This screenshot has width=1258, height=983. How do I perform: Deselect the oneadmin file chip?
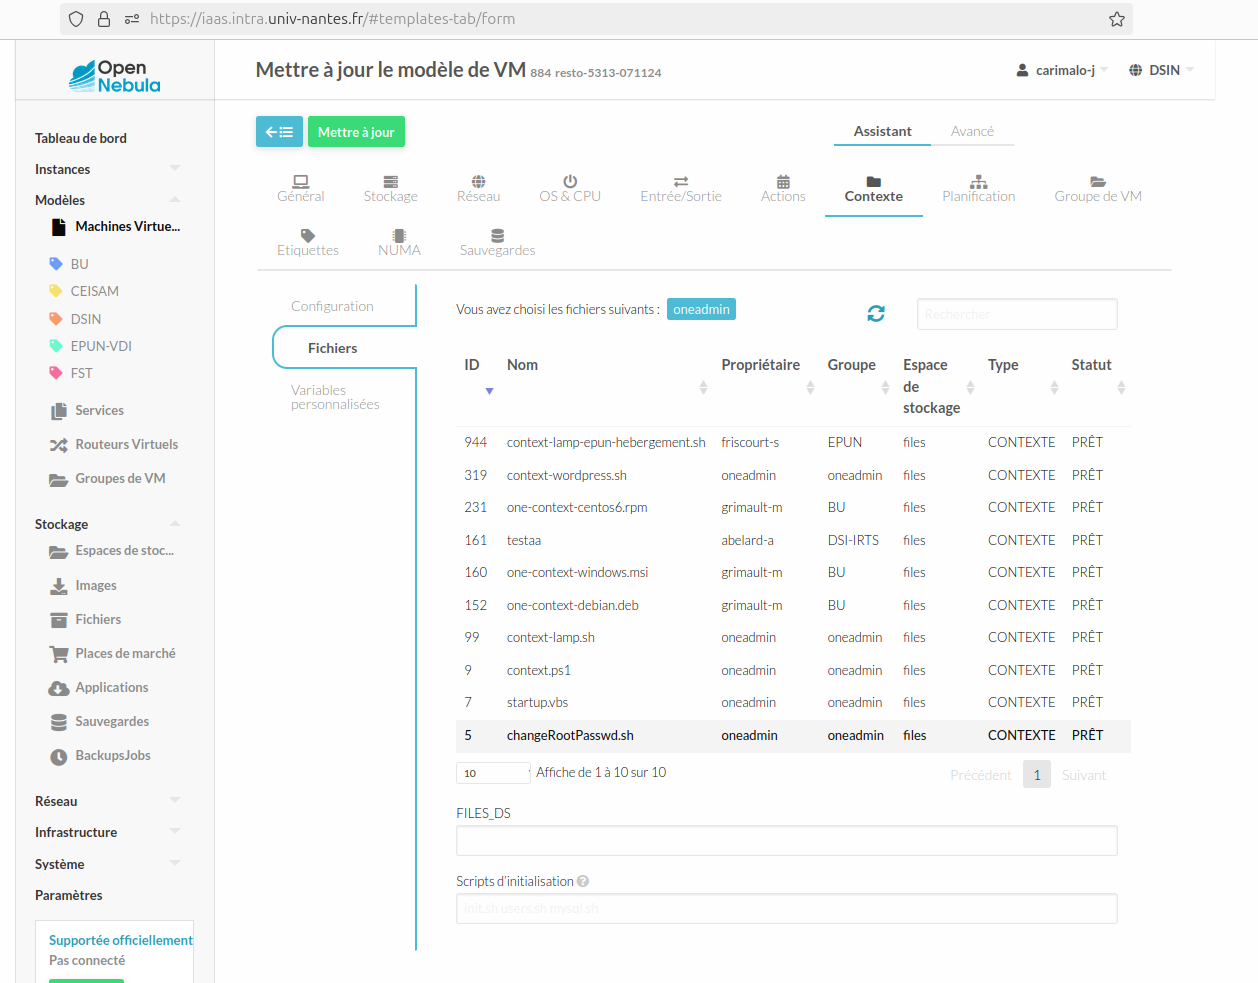[701, 309]
